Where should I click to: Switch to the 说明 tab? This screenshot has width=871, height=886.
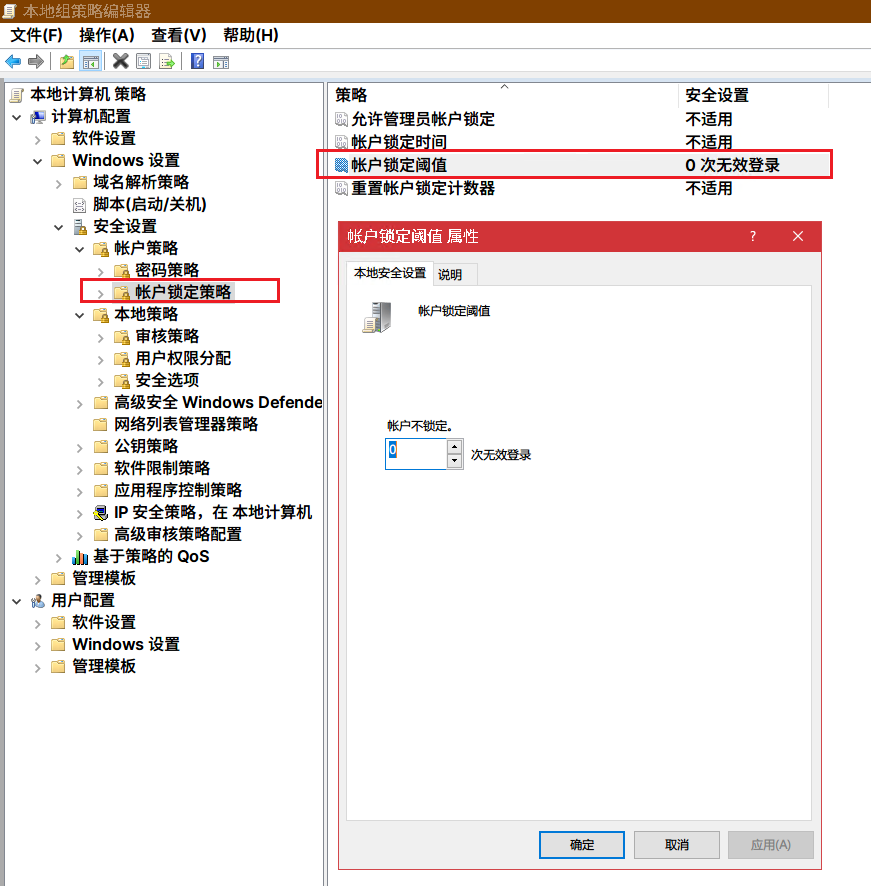click(450, 275)
